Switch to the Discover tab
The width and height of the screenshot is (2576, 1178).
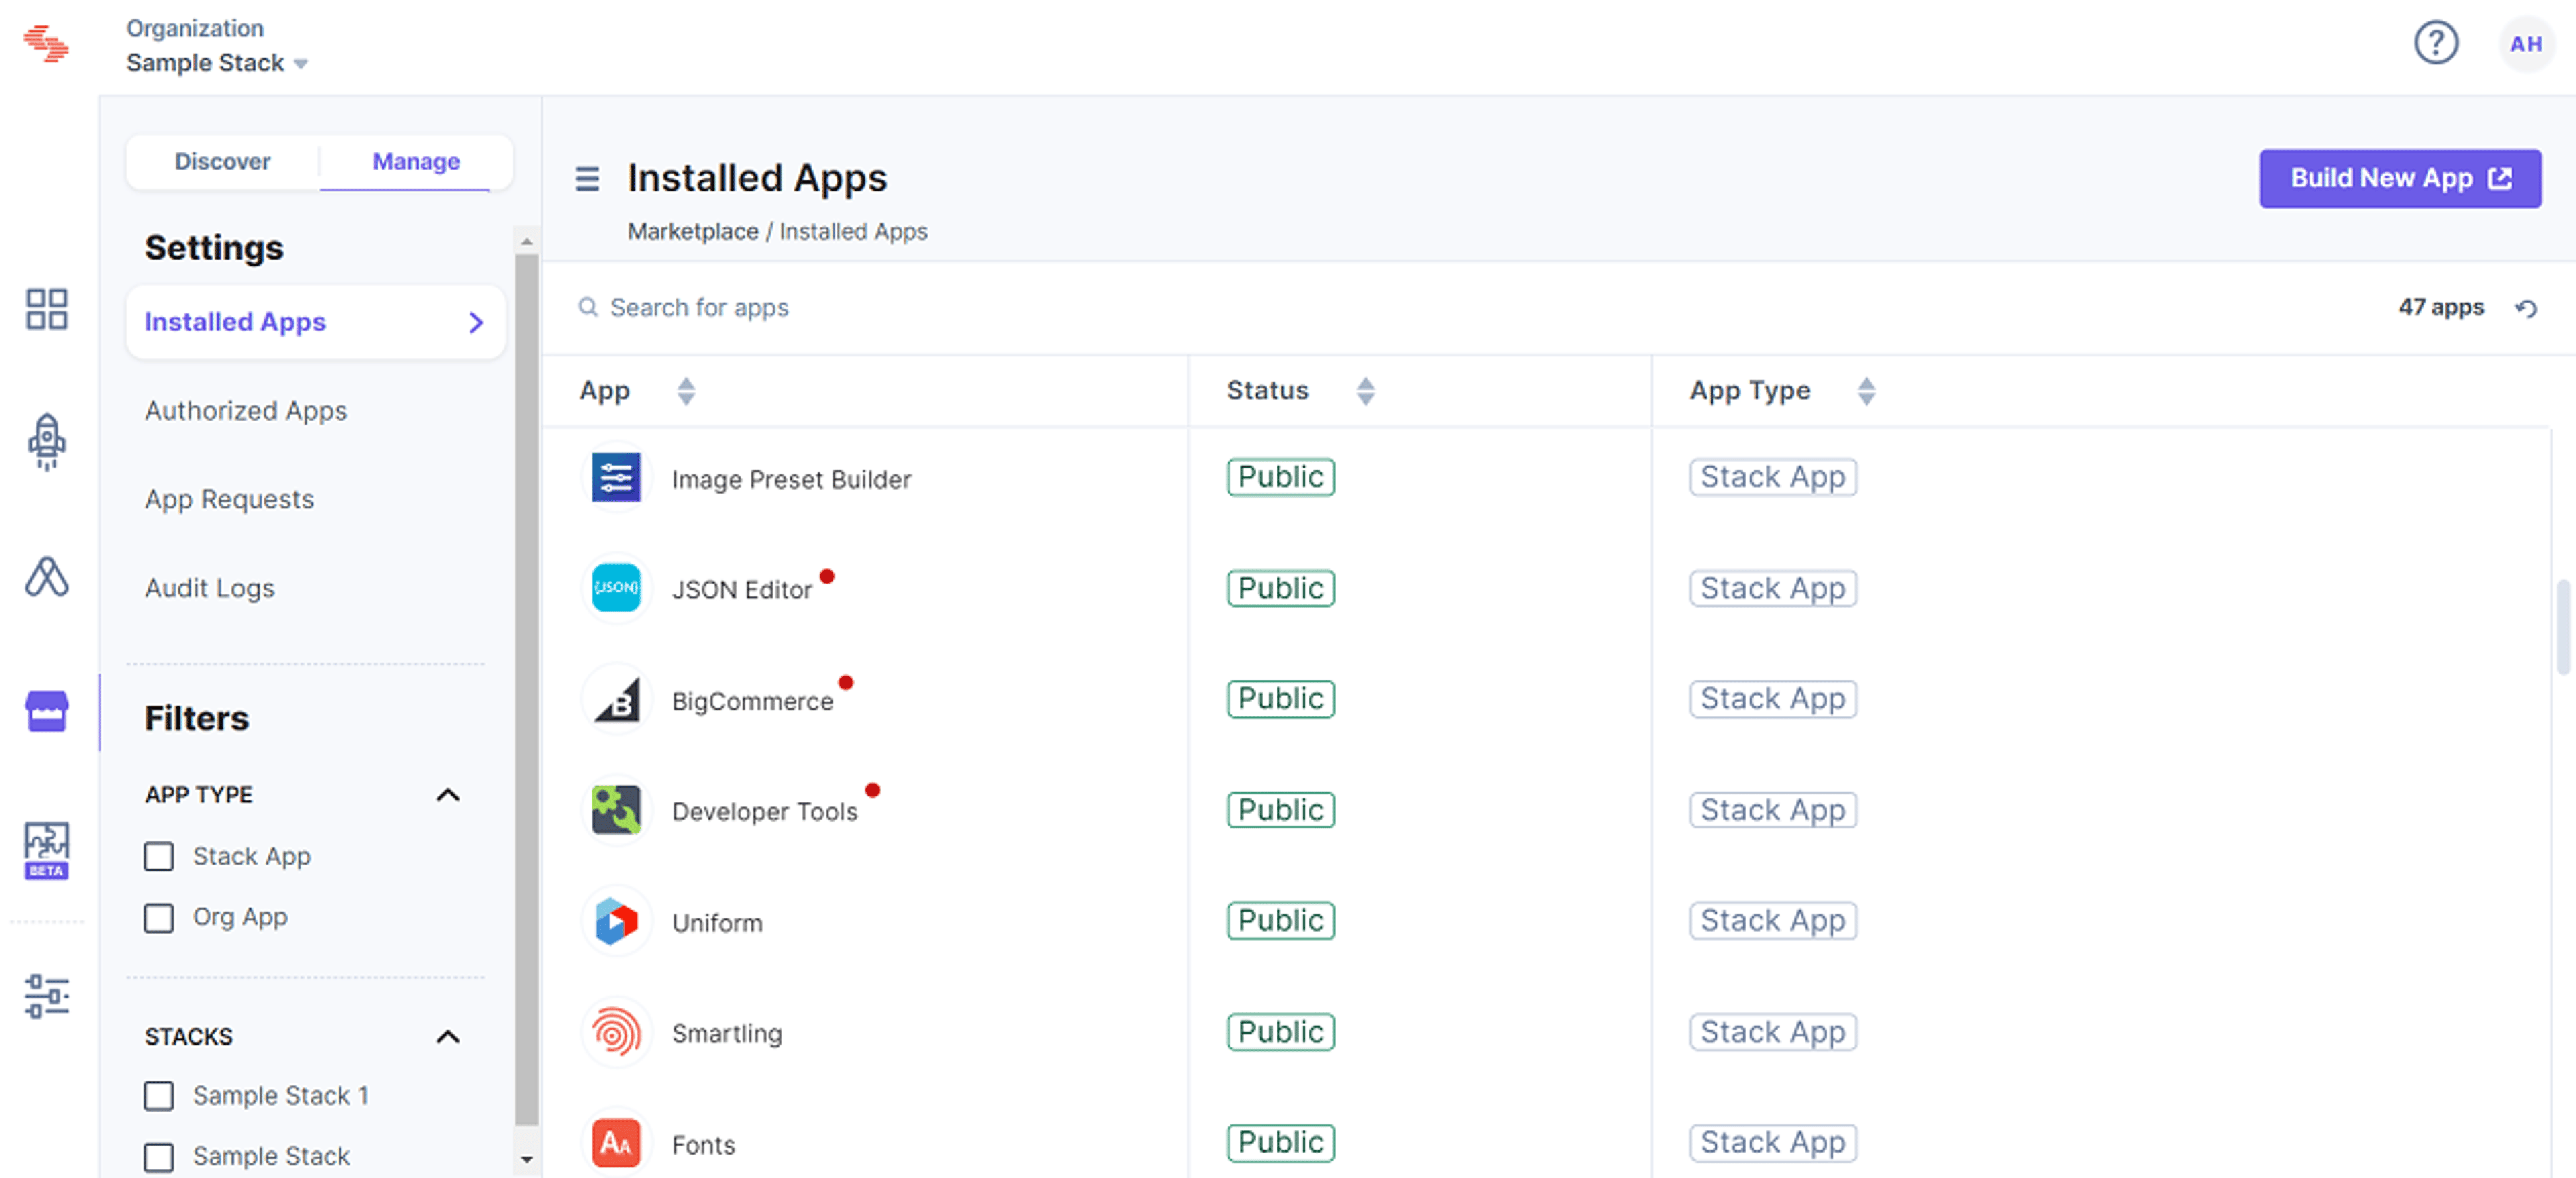[x=222, y=162]
